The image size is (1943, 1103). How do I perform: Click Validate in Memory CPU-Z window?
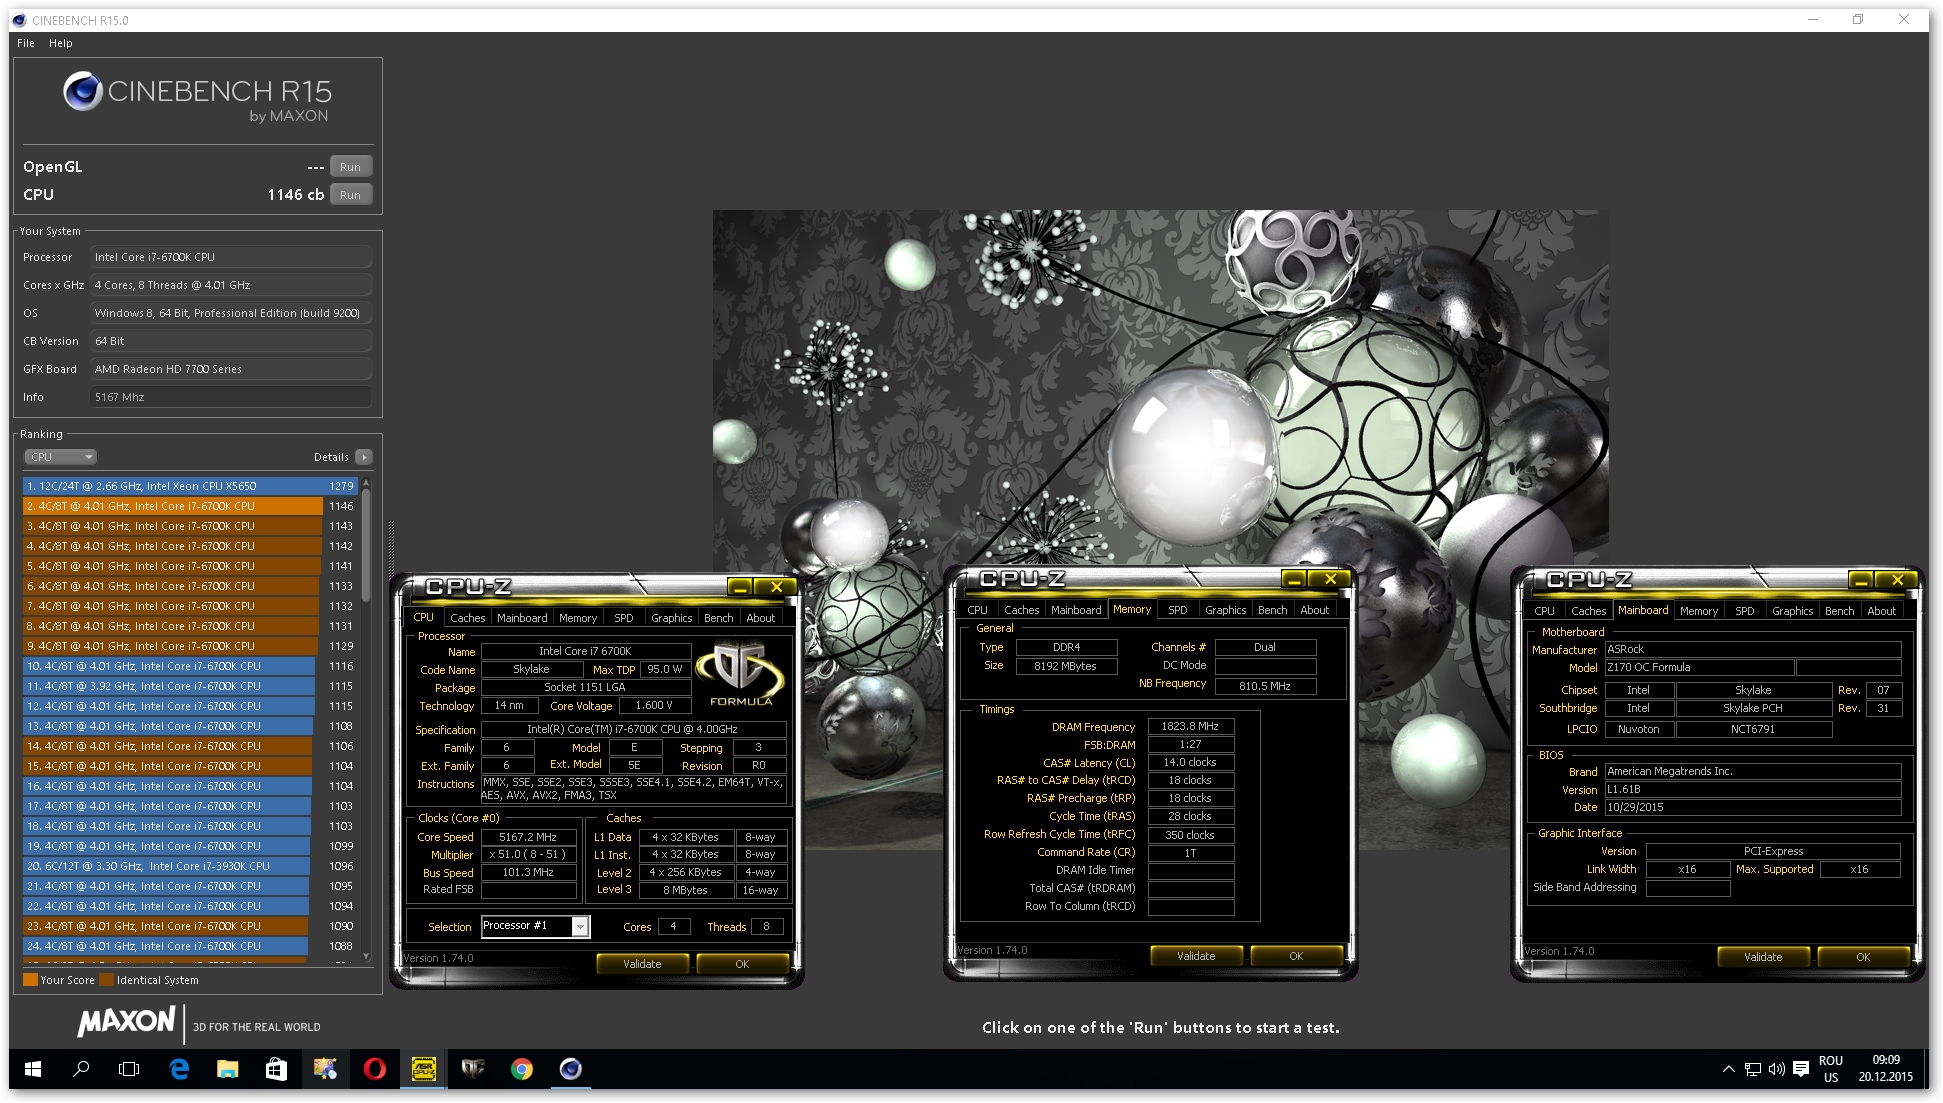pos(1196,956)
